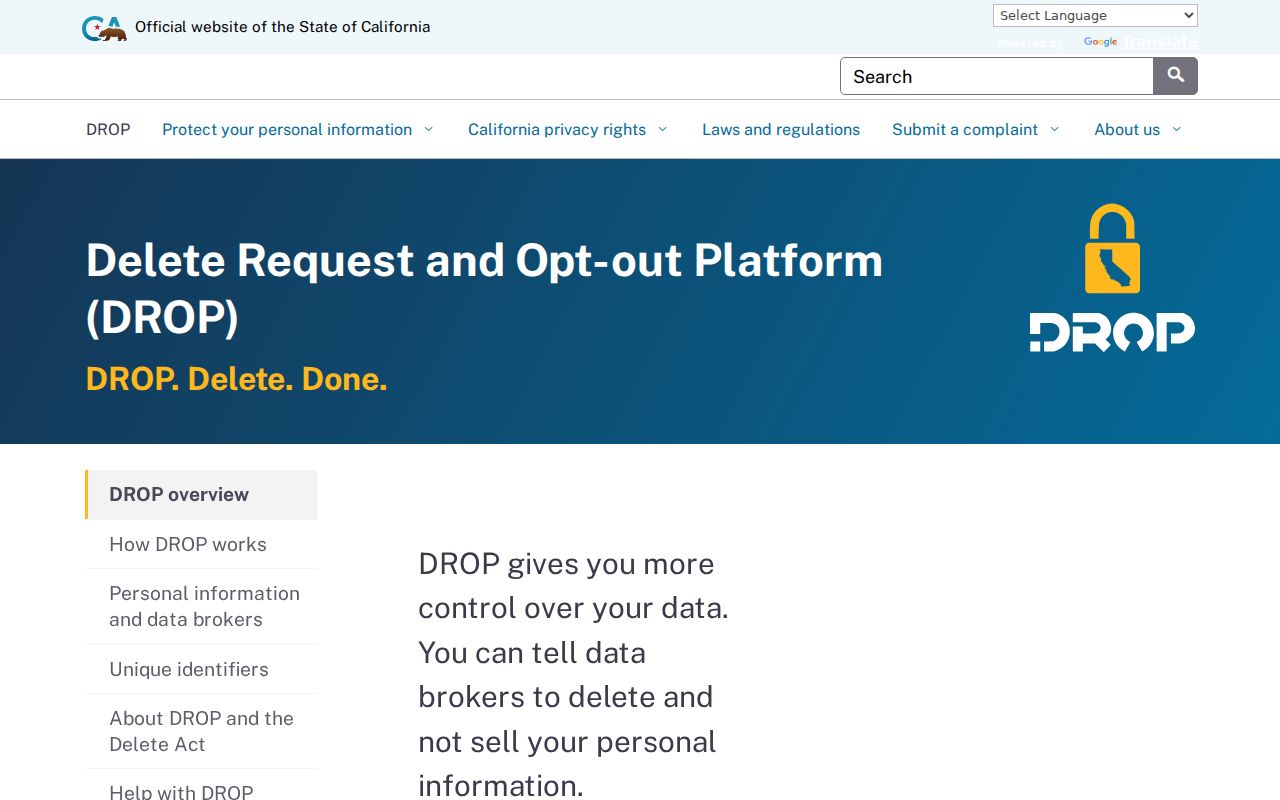Expand Submit a complaint menu
This screenshot has height=800, width=1280.
click(x=976, y=129)
